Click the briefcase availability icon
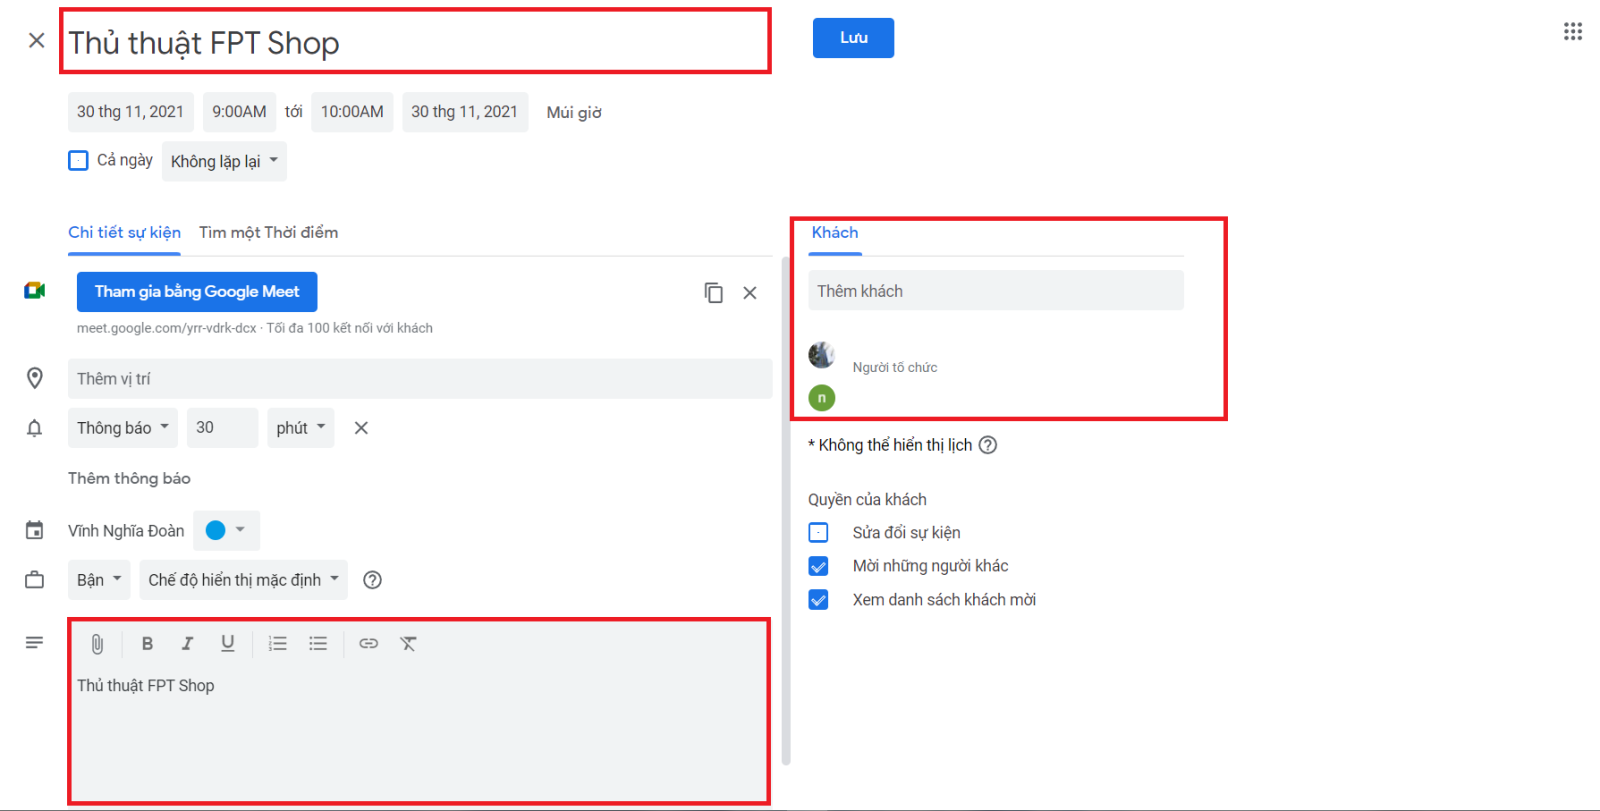This screenshot has height=811, width=1600. pos(35,580)
